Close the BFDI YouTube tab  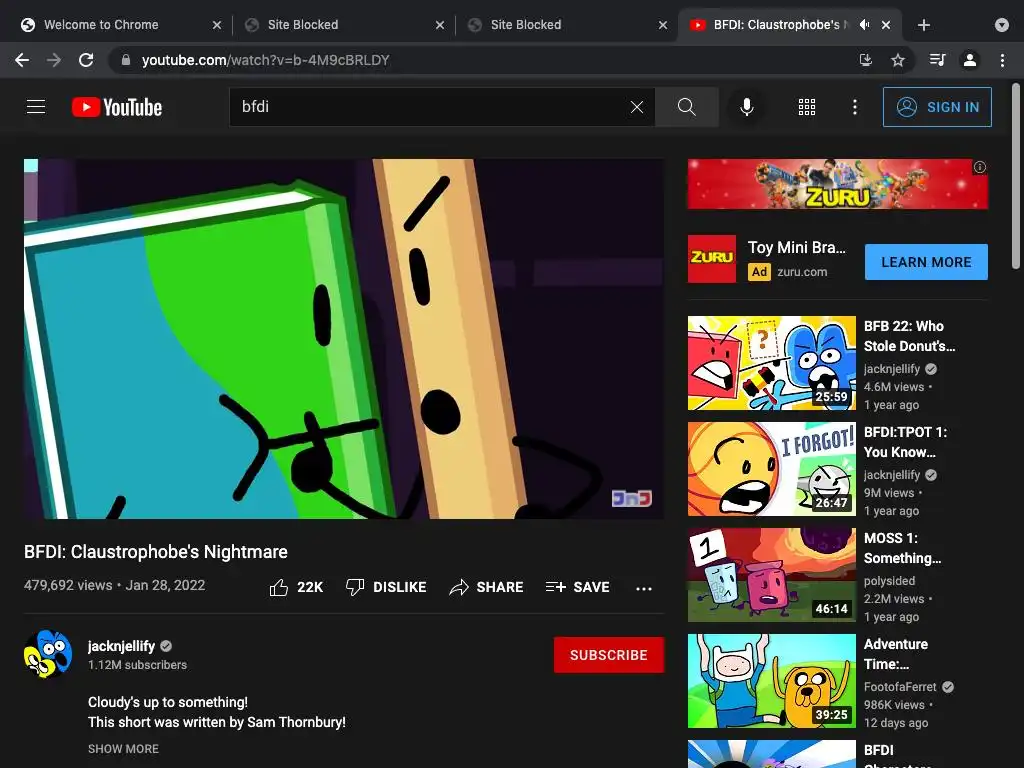click(x=886, y=25)
